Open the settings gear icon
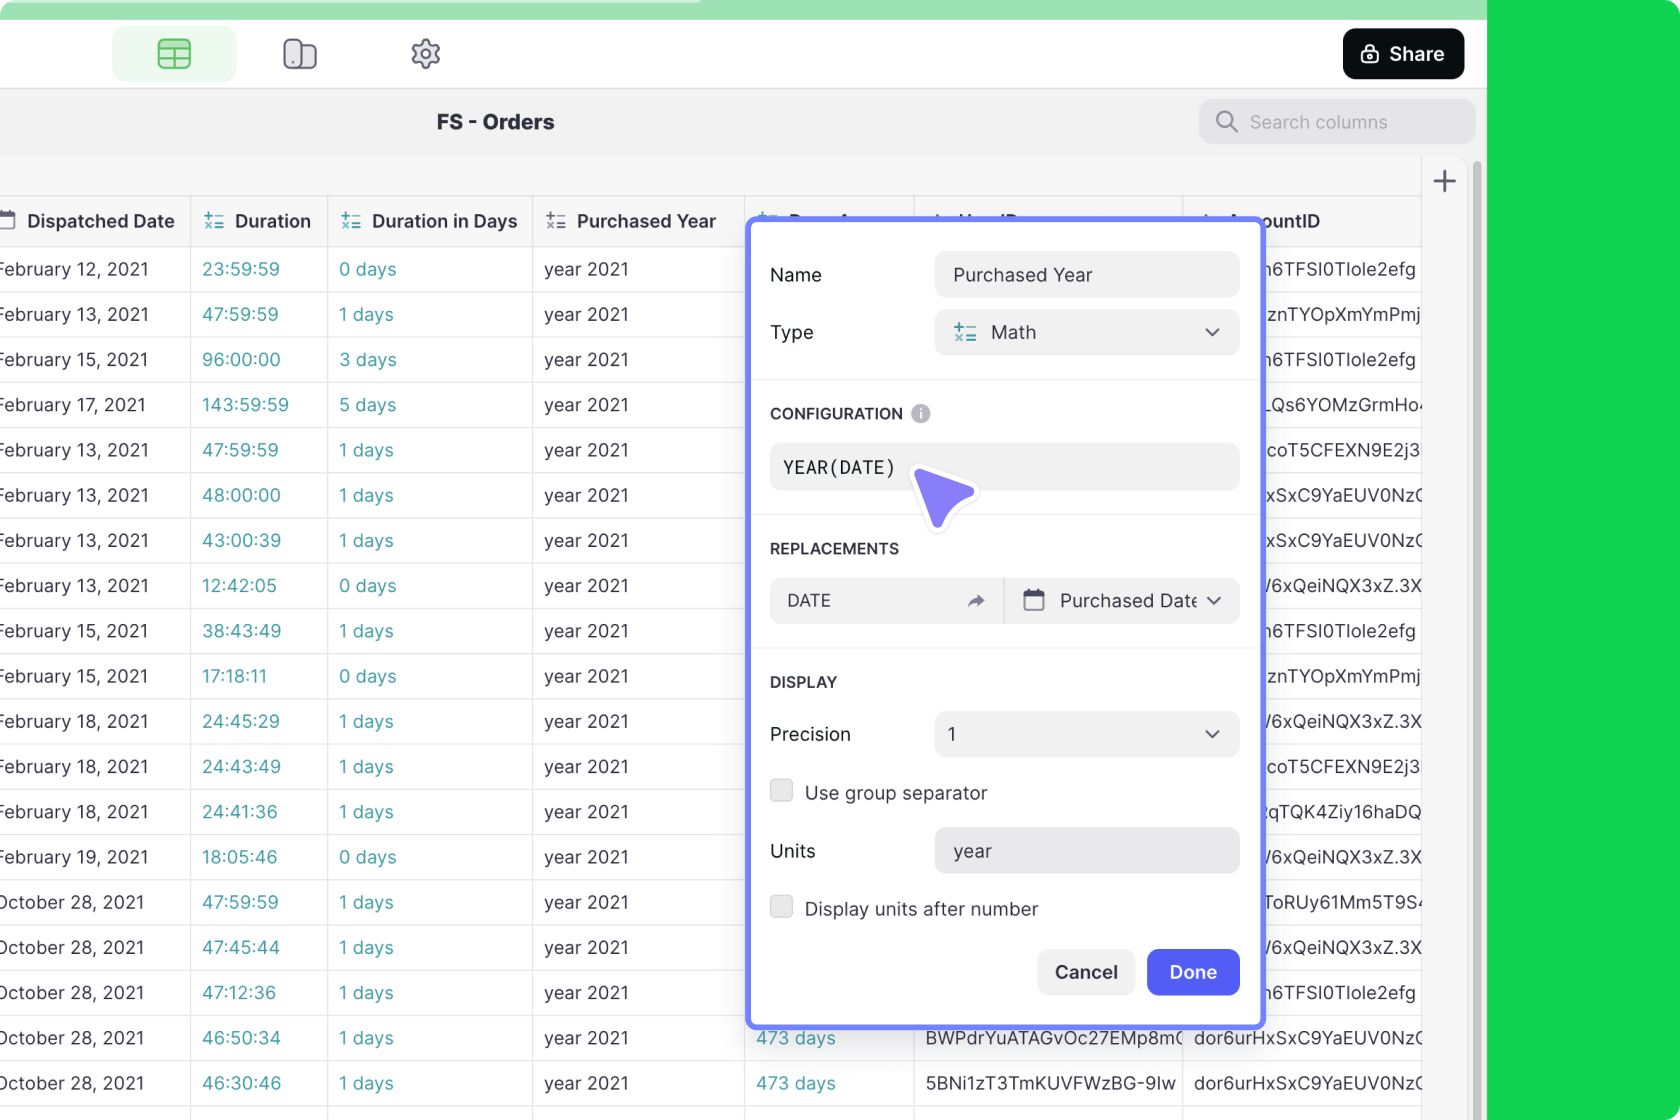The width and height of the screenshot is (1680, 1120). click(x=424, y=54)
